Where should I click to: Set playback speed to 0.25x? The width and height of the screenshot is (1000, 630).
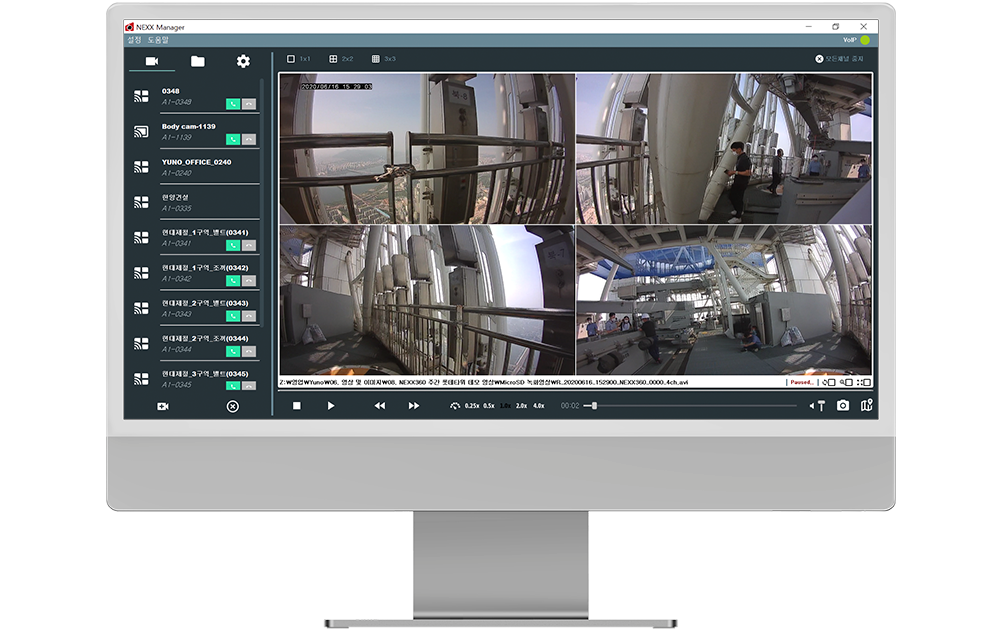[x=471, y=406]
